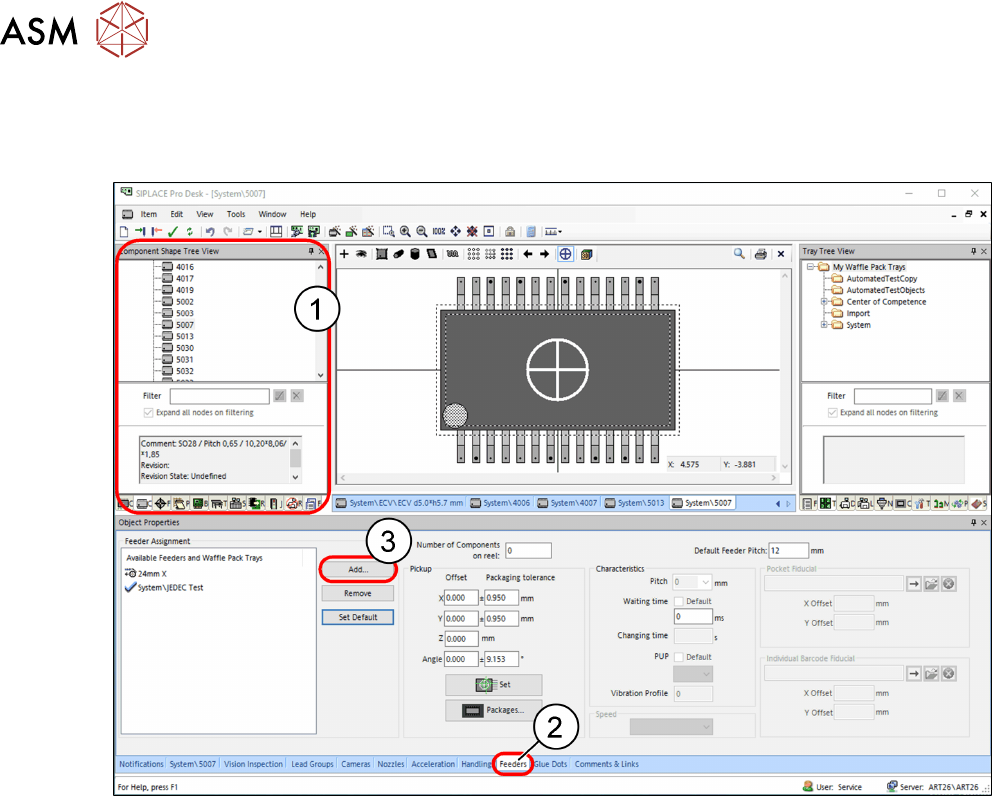Image resolution: width=992 pixels, height=796 pixels.
Task: Click the Pocket Fiducial arrow button
Action: coord(914,583)
